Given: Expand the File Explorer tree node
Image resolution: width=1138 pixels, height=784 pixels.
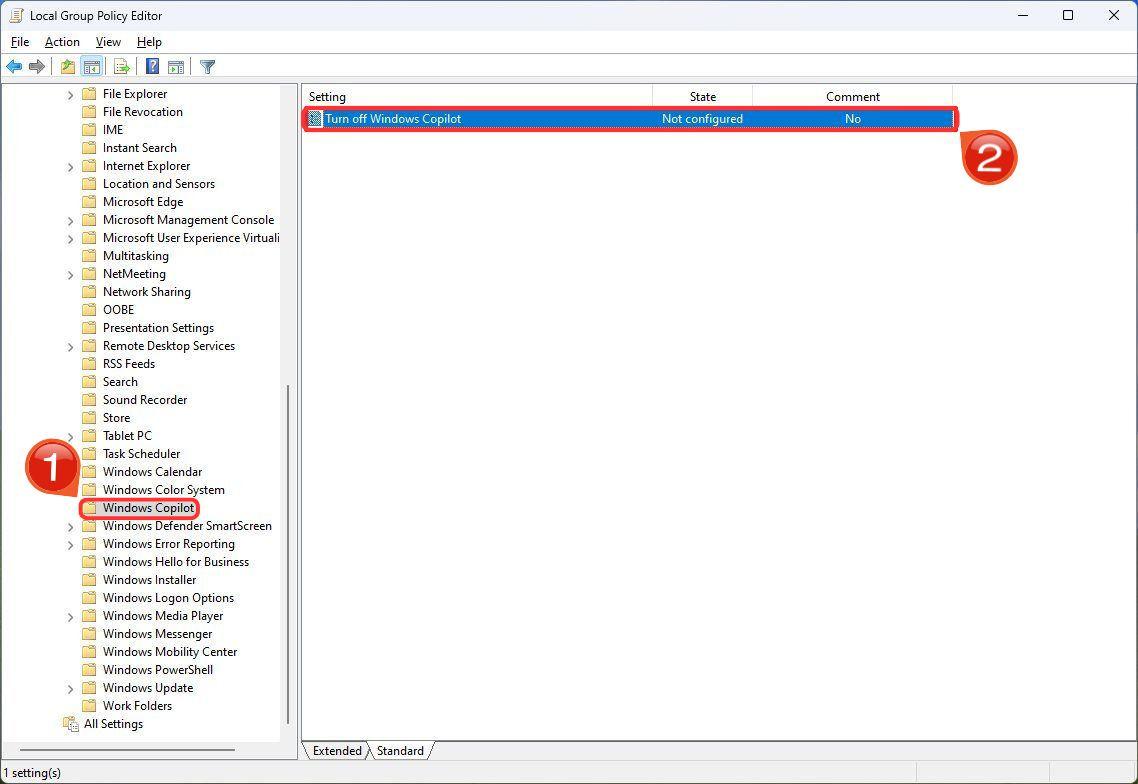Looking at the screenshot, I should pyautogui.click(x=70, y=94).
